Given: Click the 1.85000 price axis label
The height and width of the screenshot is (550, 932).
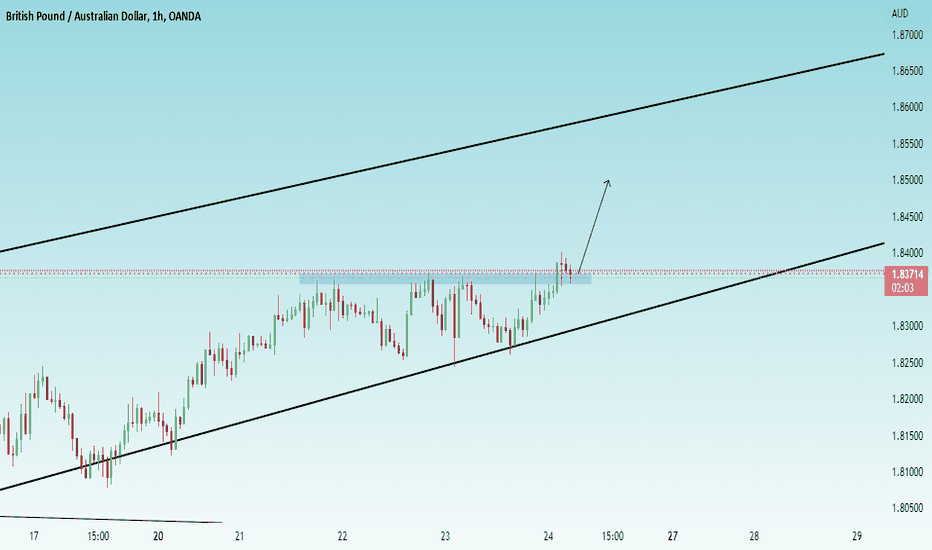Looking at the screenshot, I should tap(908, 180).
